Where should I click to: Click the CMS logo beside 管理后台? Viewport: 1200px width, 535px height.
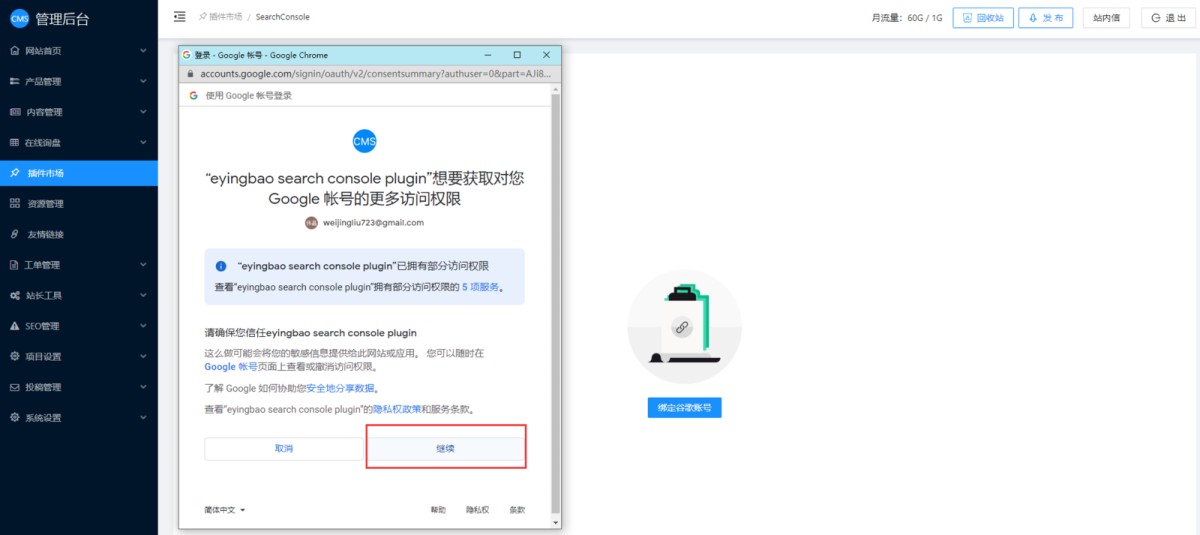20,17
